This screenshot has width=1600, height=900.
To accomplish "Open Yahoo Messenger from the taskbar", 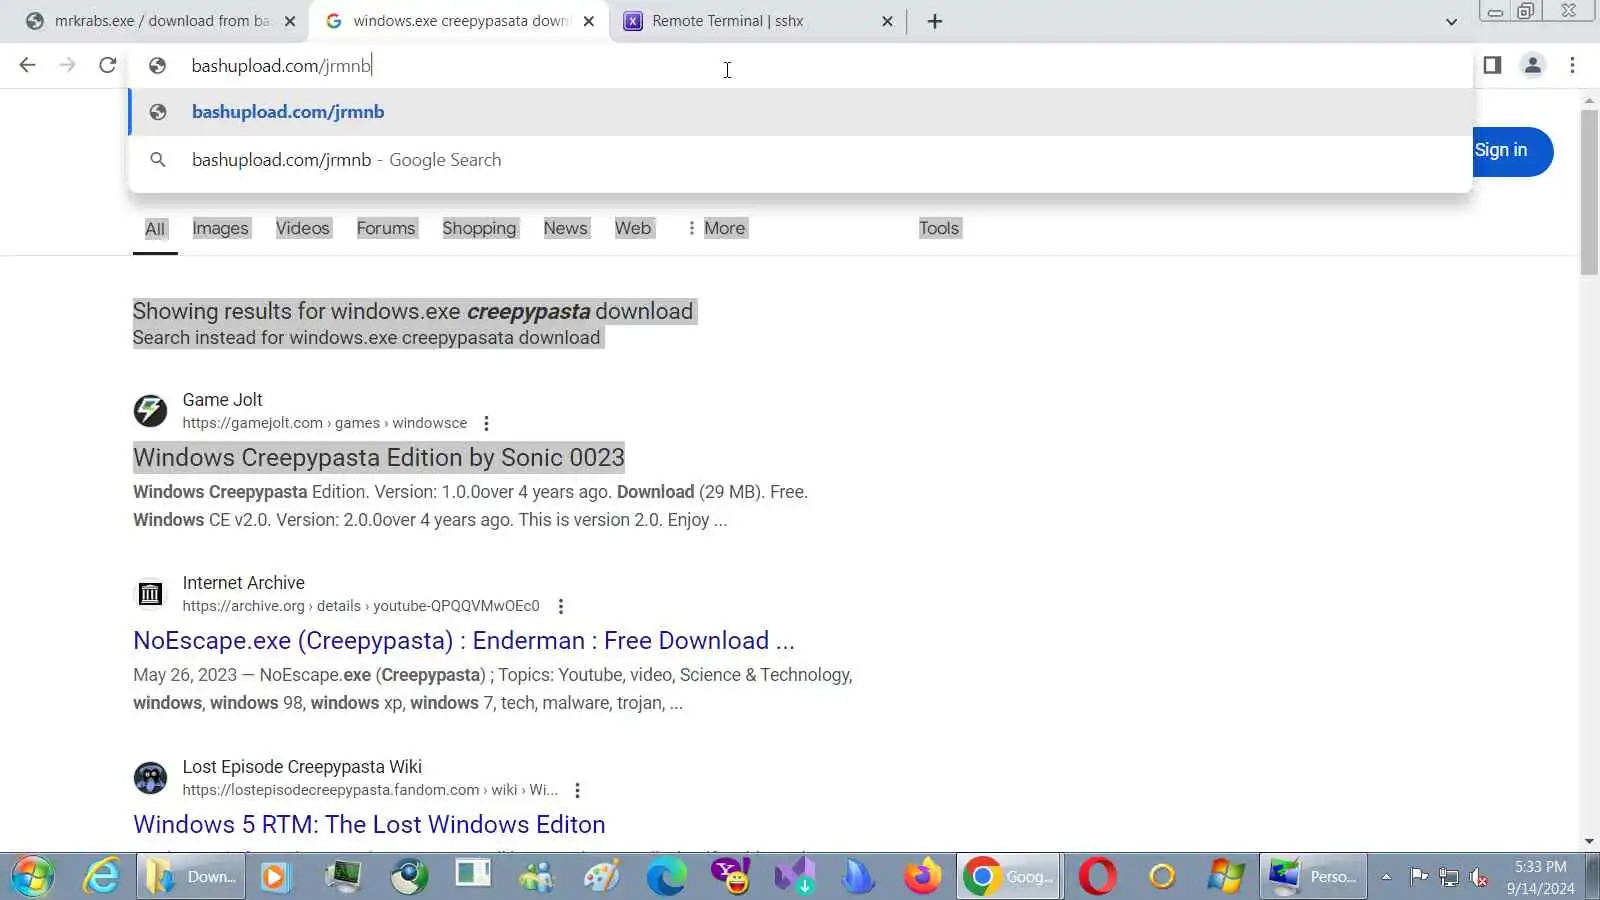I will (730, 877).
